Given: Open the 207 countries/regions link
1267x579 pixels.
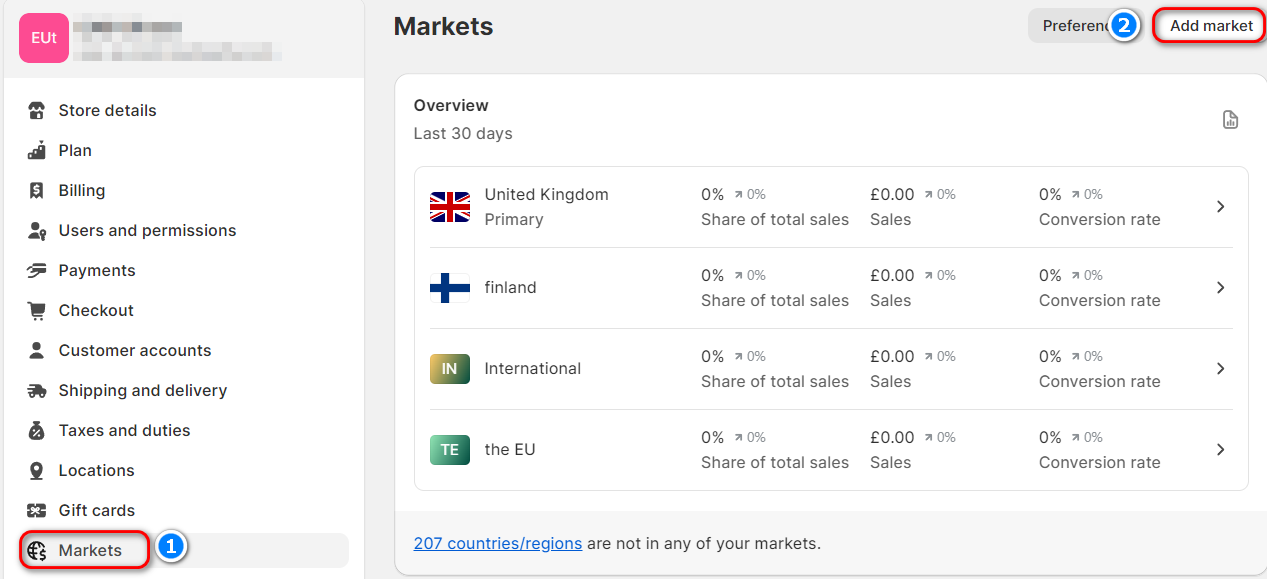Looking at the screenshot, I should pyautogui.click(x=497, y=544).
